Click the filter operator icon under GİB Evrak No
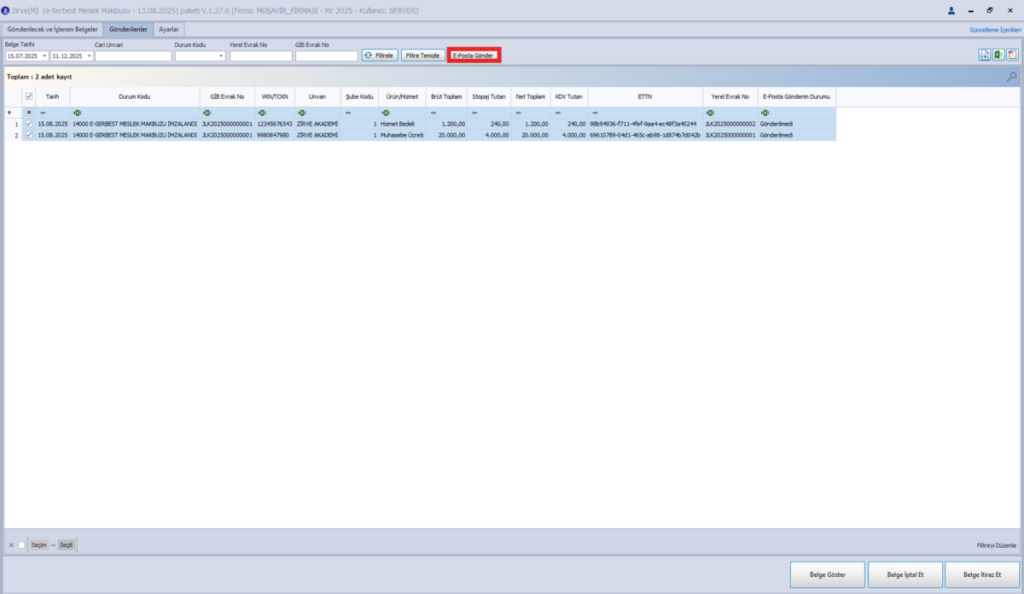 [x=206, y=113]
